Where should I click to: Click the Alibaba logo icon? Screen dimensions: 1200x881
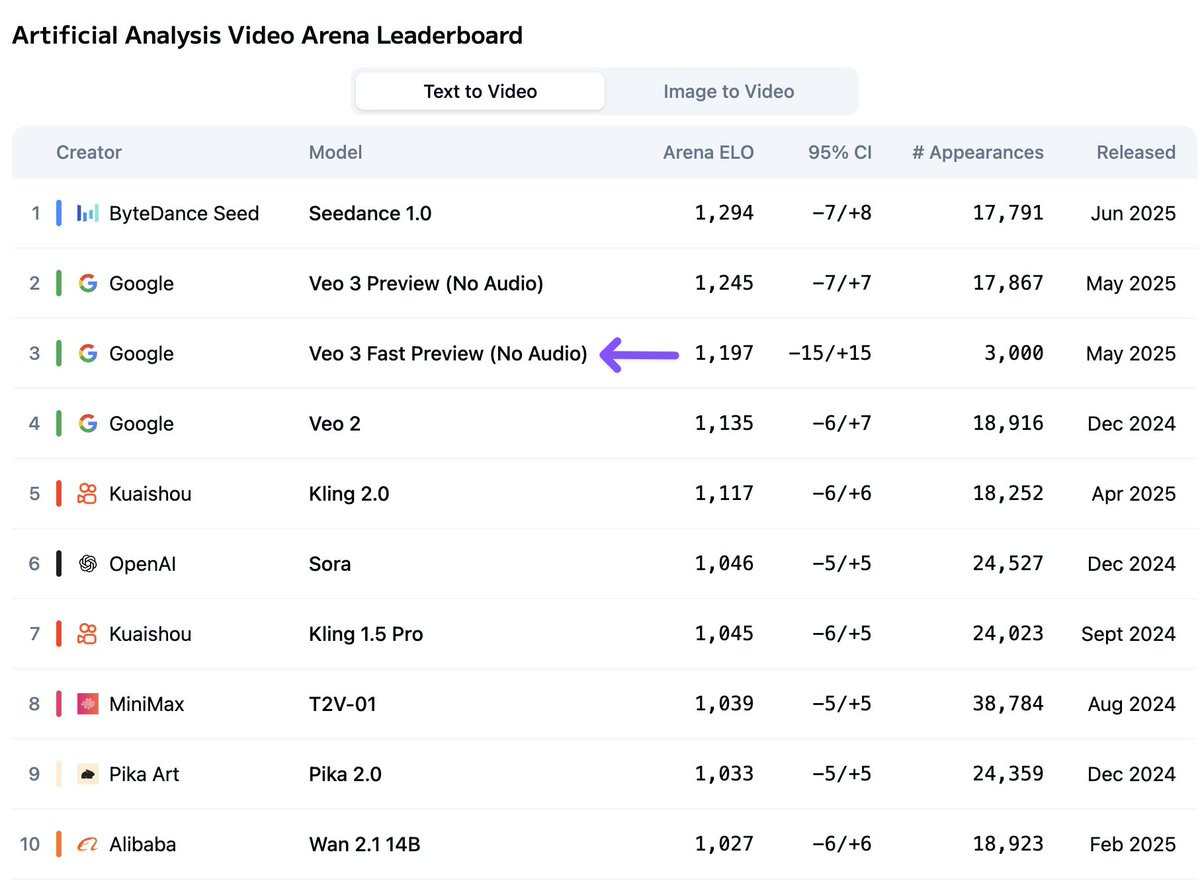tap(88, 844)
